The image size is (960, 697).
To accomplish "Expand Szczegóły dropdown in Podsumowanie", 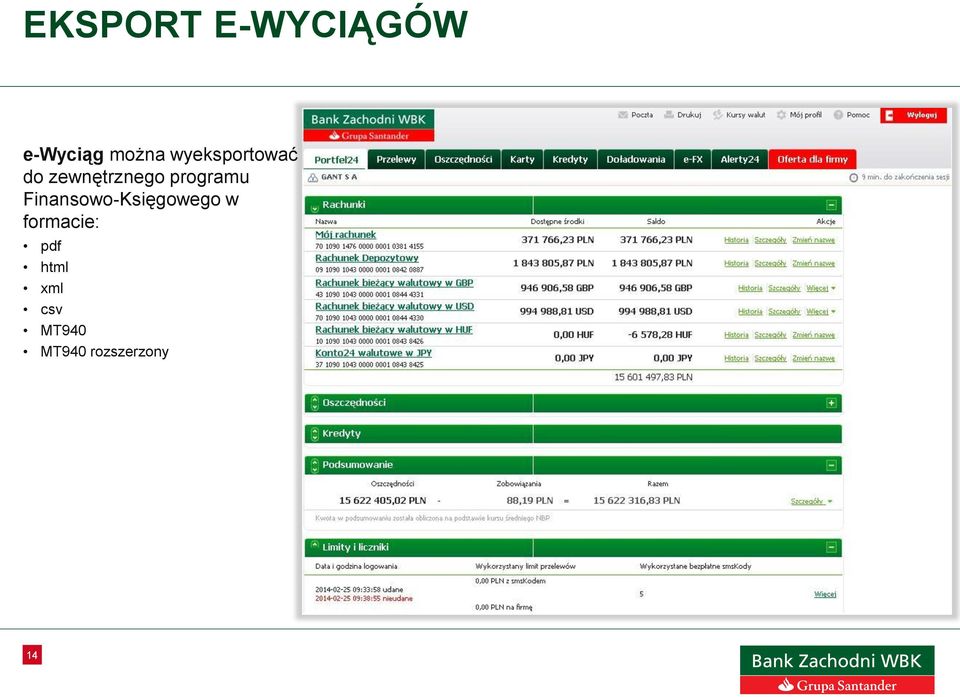I will coord(812,501).
